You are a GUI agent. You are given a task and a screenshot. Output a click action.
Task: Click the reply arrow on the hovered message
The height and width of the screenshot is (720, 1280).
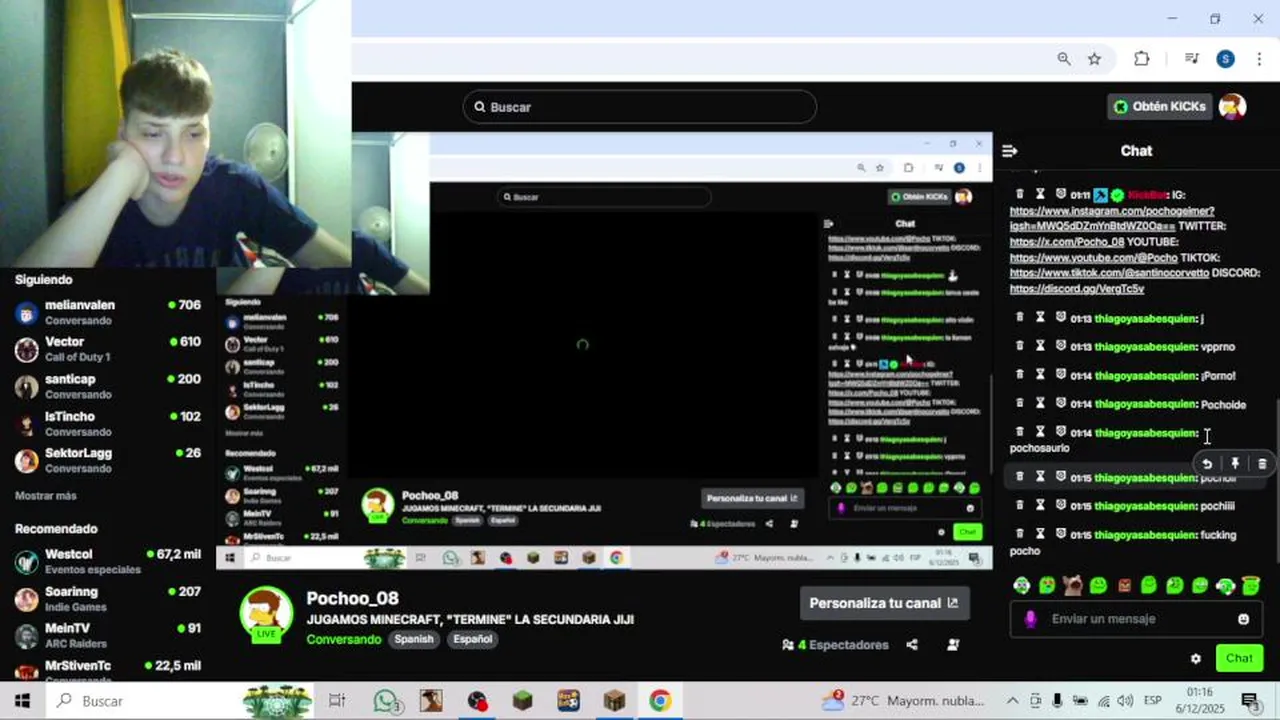(x=1207, y=464)
